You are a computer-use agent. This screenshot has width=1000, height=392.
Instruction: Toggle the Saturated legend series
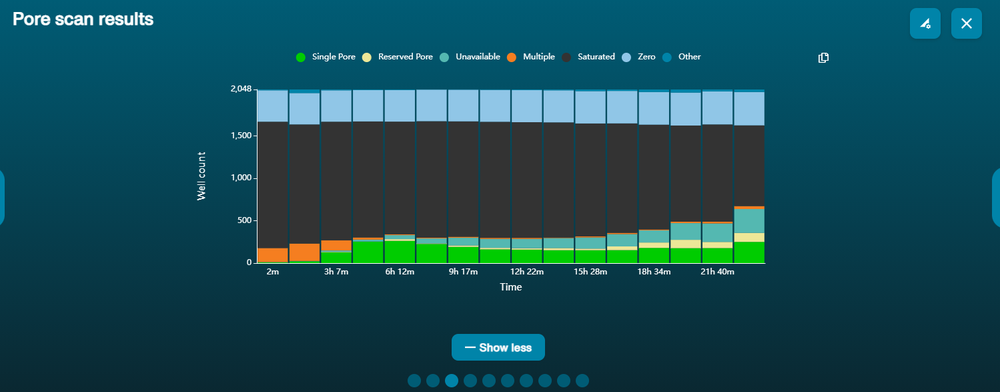click(588, 57)
